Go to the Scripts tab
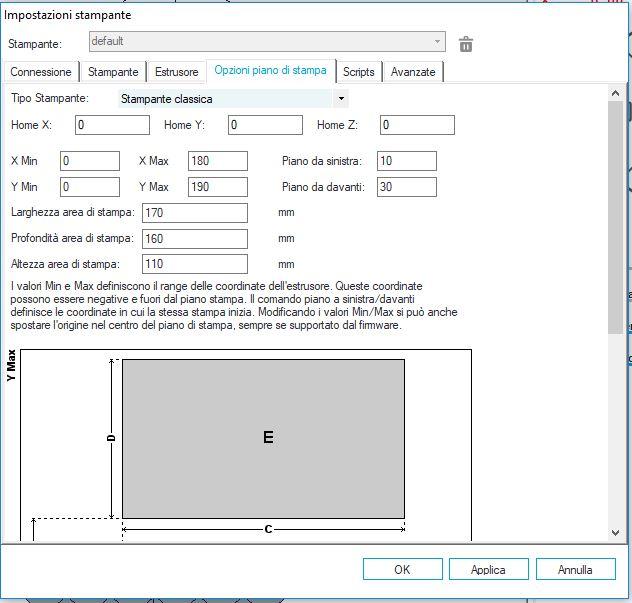Screen dimensions: 632x603 tap(358, 72)
